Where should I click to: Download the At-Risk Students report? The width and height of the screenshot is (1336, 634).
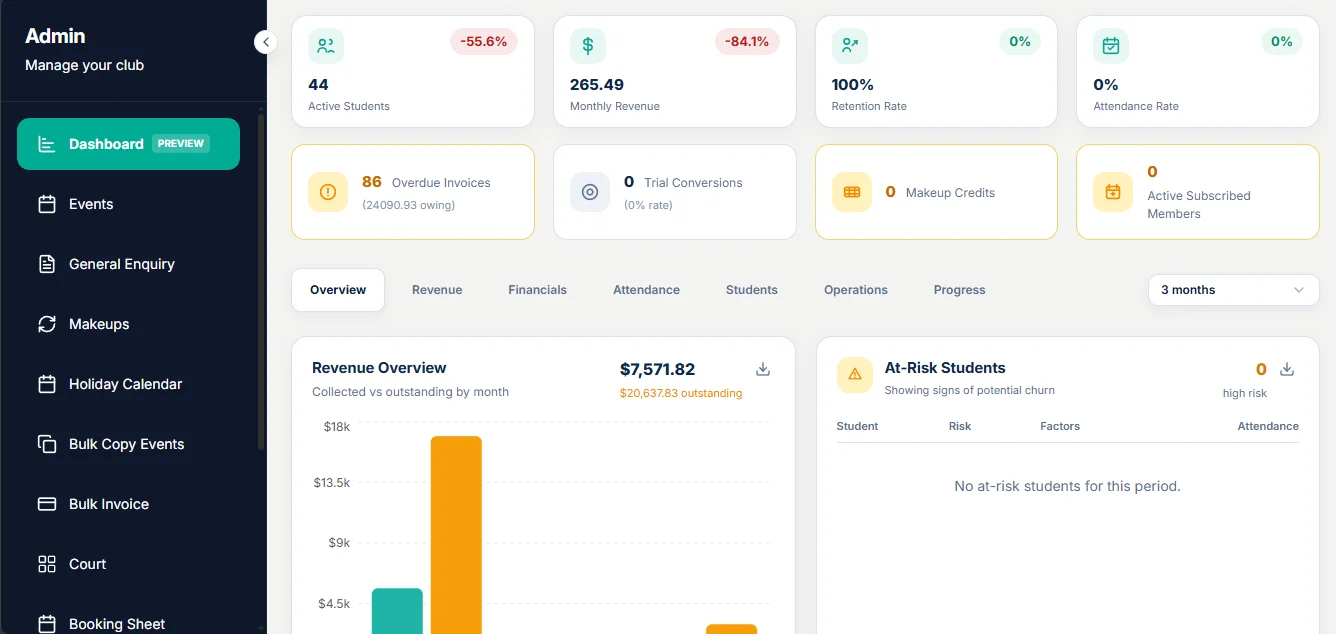[x=1287, y=369]
